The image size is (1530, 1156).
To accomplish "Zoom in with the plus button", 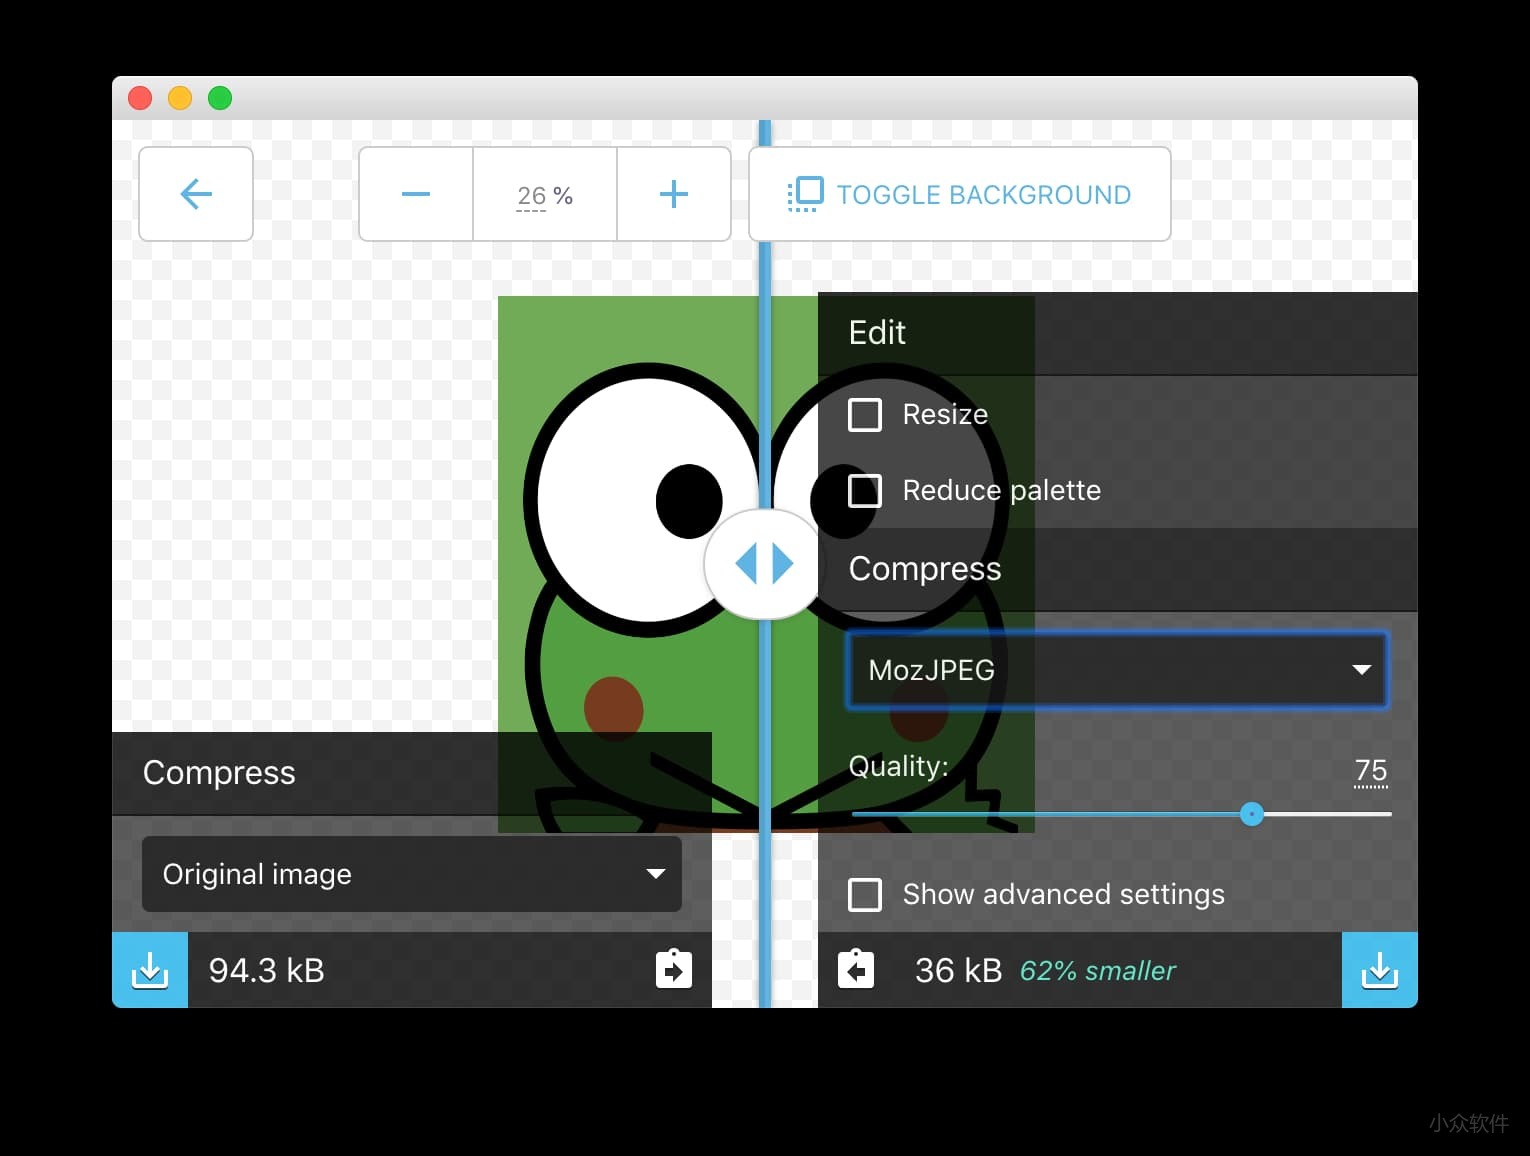I will tap(674, 194).
